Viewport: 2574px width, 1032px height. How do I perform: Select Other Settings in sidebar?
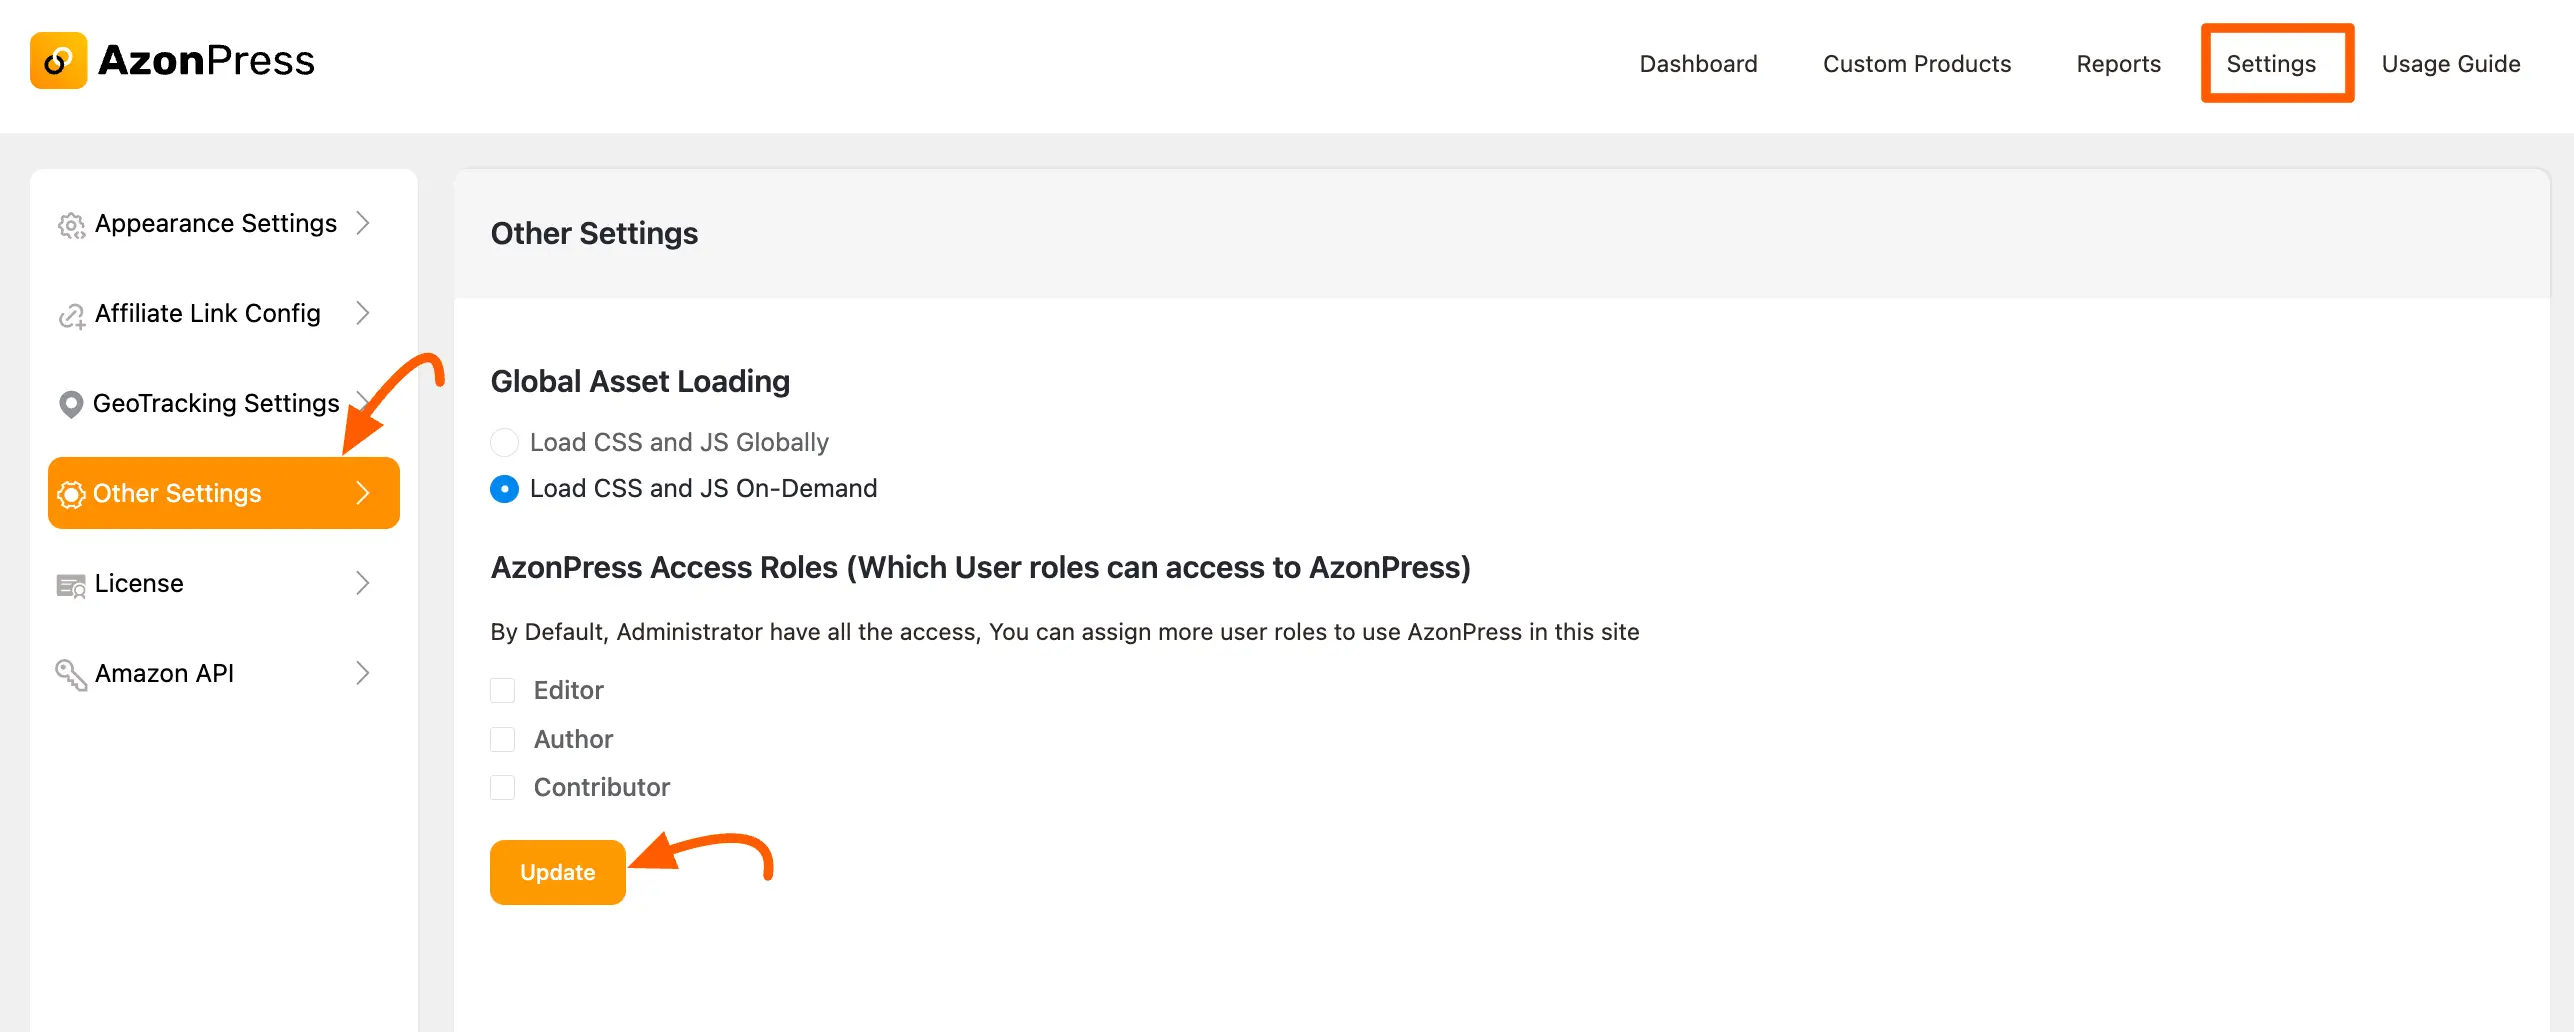tap(224, 493)
